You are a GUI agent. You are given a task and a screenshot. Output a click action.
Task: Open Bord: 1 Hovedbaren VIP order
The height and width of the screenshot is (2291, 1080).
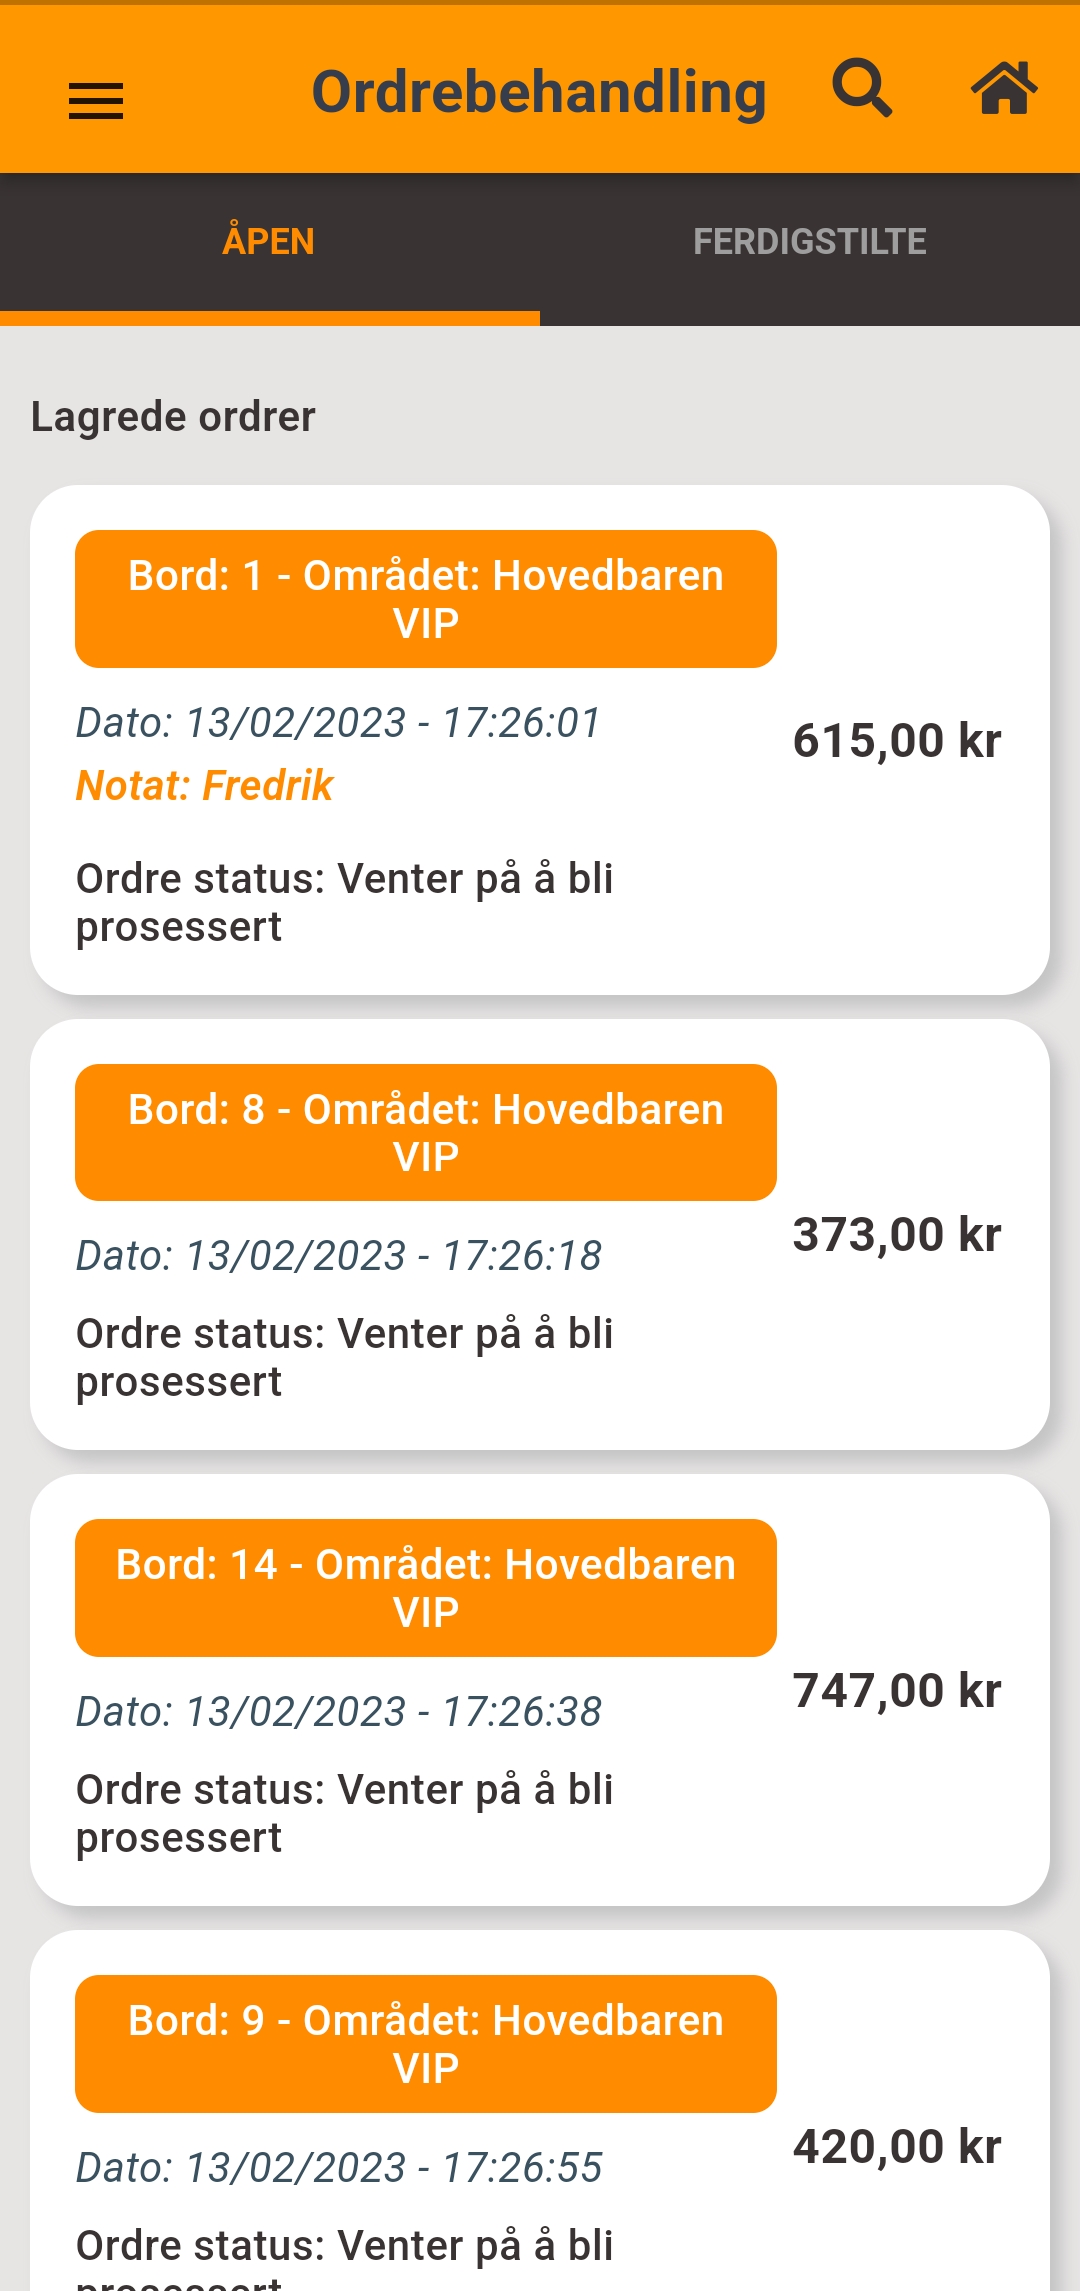(426, 599)
